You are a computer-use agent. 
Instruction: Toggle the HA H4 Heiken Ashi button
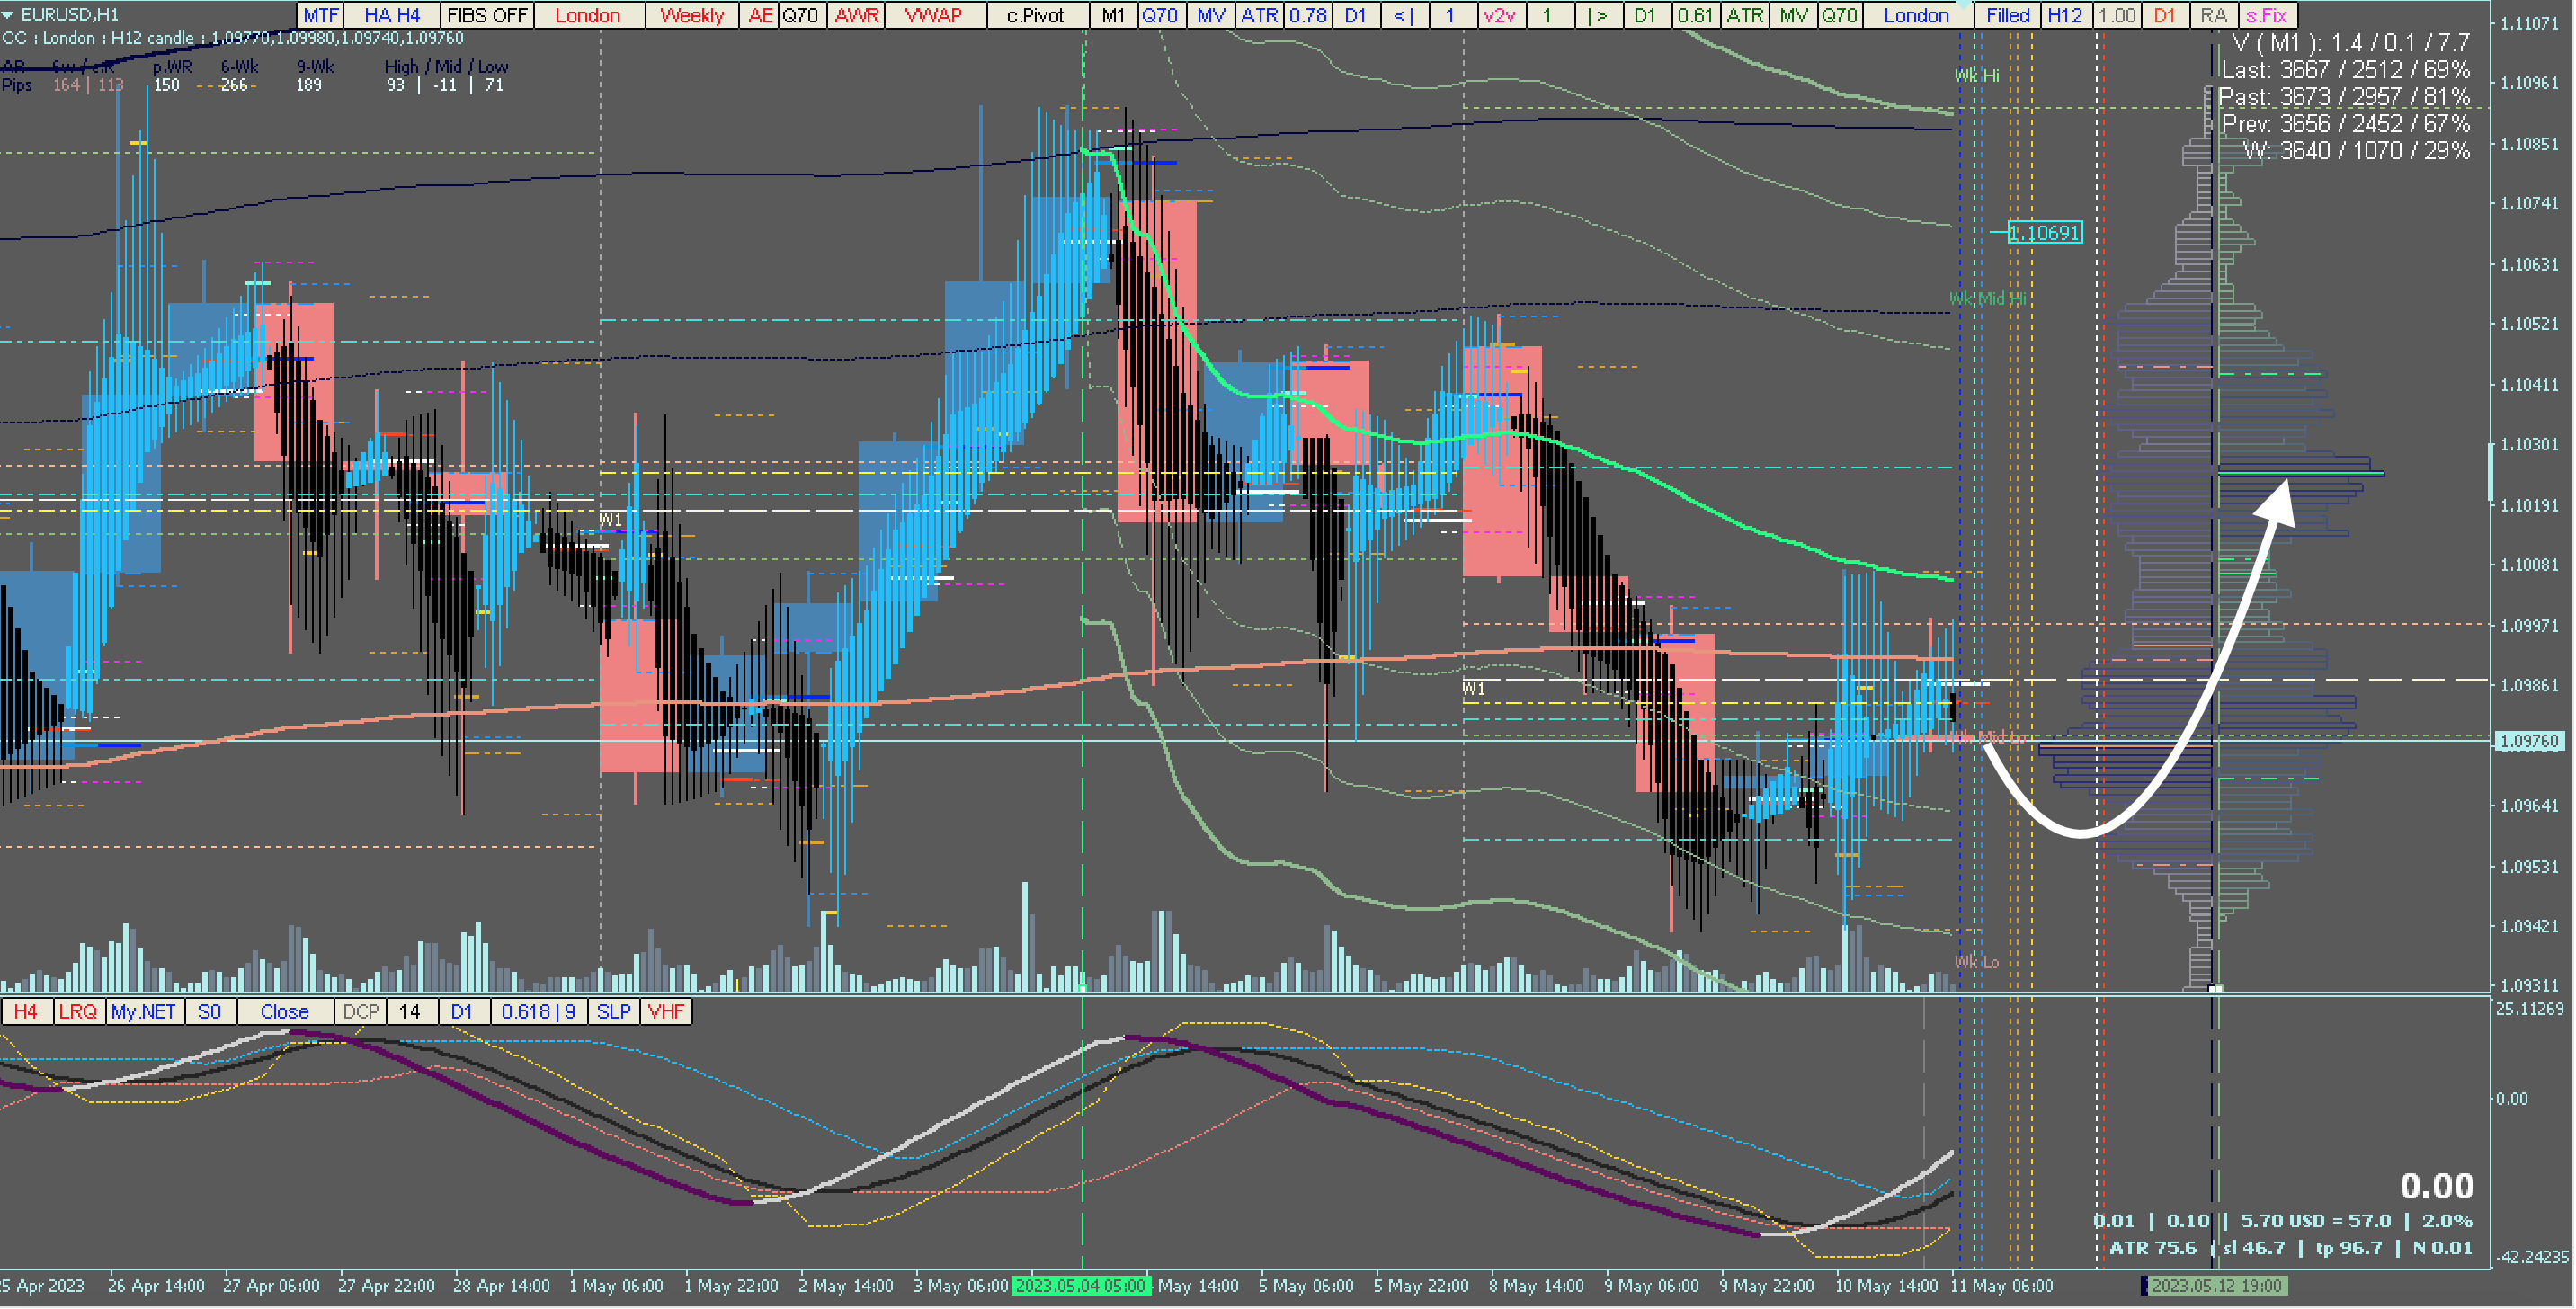click(x=392, y=15)
